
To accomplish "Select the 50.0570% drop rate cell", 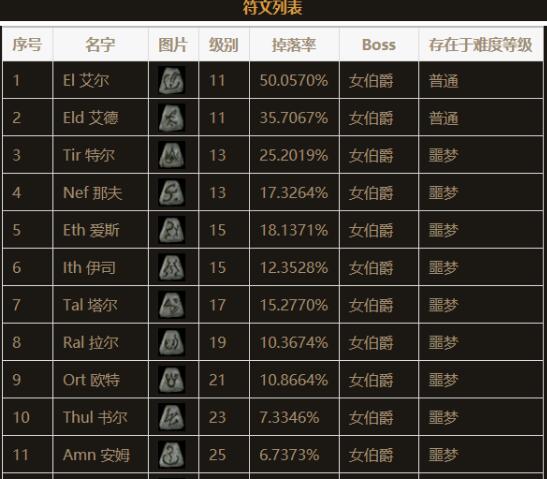I will pyautogui.click(x=294, y=81).
